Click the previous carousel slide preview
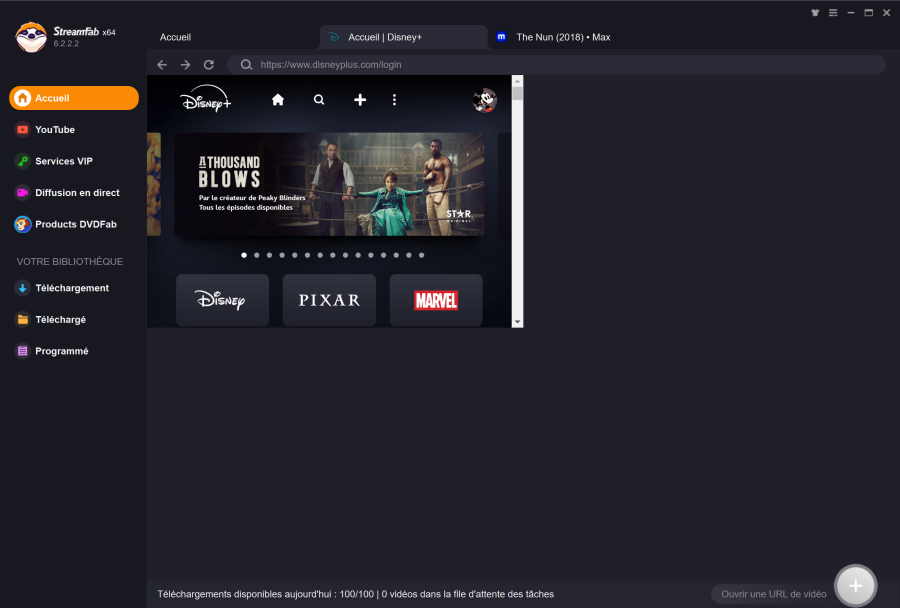Viewport: 900px width, 608px height. pyautogui.click(x=154, y=184)
